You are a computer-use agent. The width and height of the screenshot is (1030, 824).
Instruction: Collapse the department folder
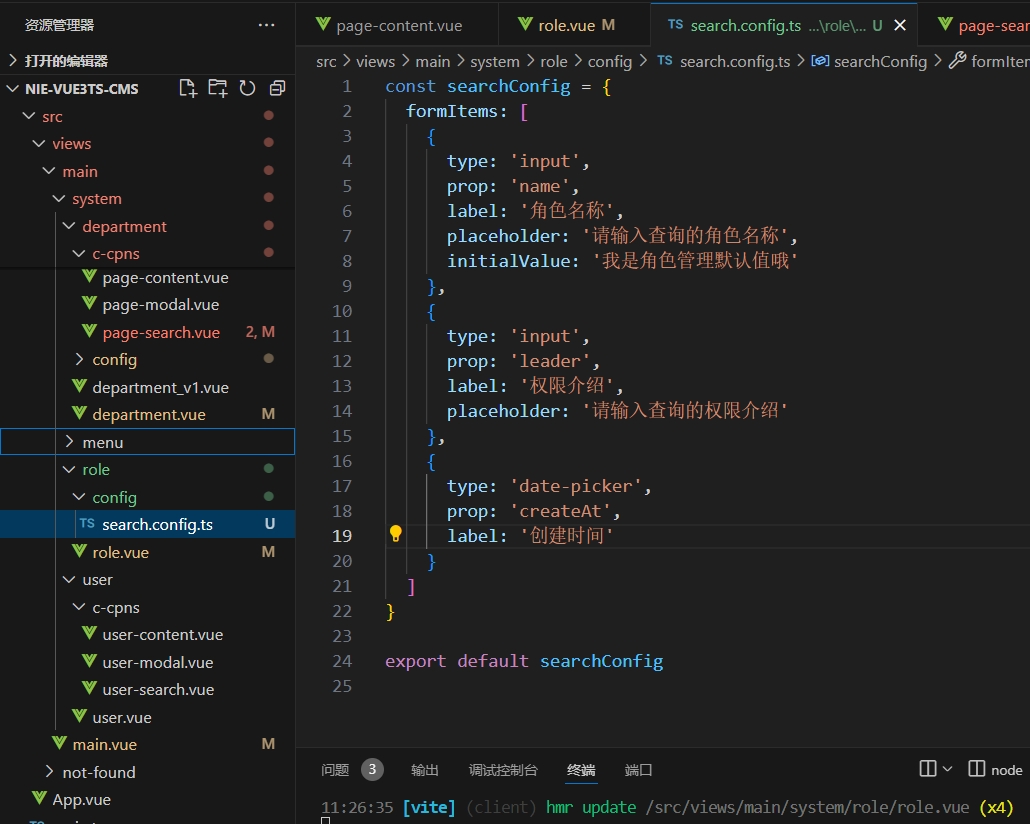click(148, 226)
